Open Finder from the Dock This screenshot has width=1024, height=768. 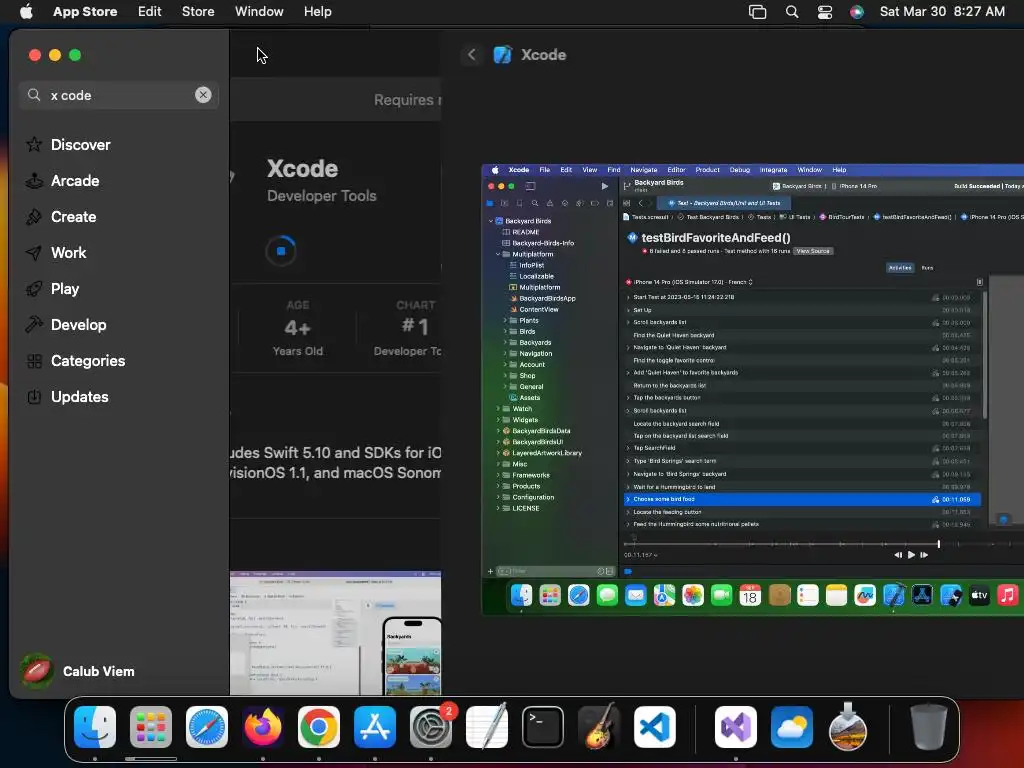[x=95, y=727]
